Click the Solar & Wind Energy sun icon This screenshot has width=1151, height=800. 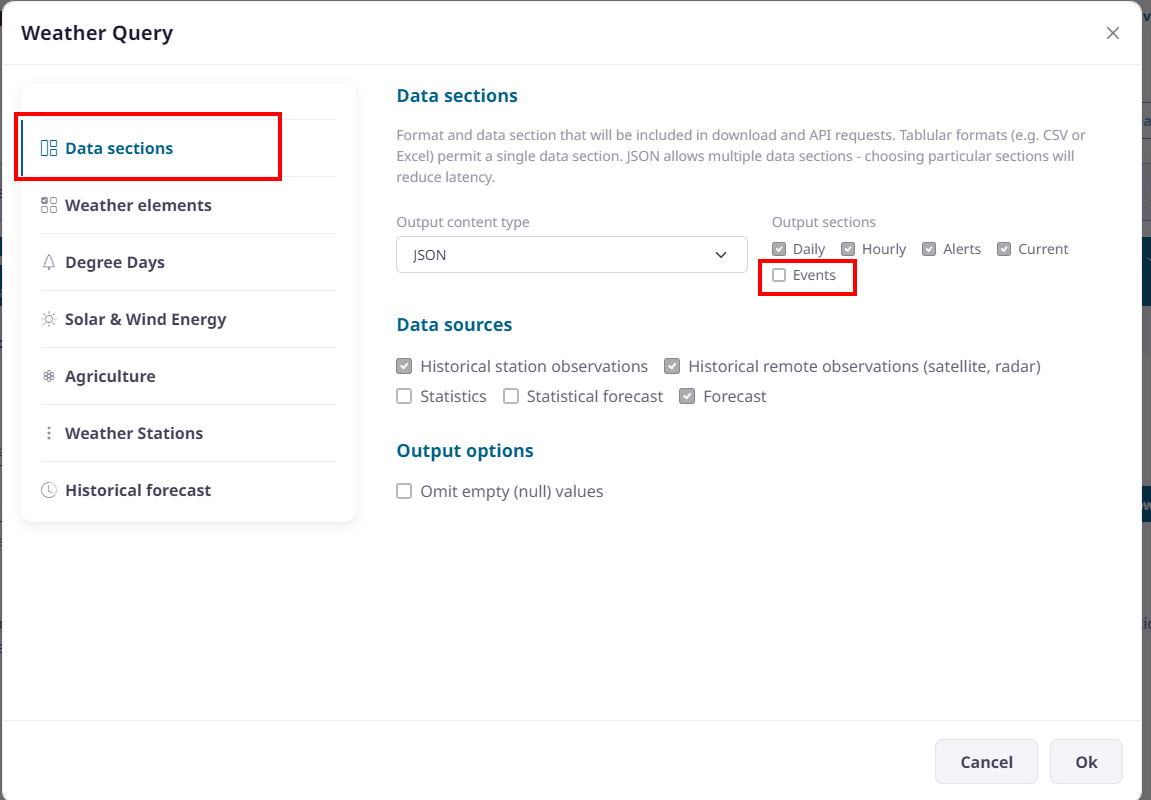(x=49, y=319)
